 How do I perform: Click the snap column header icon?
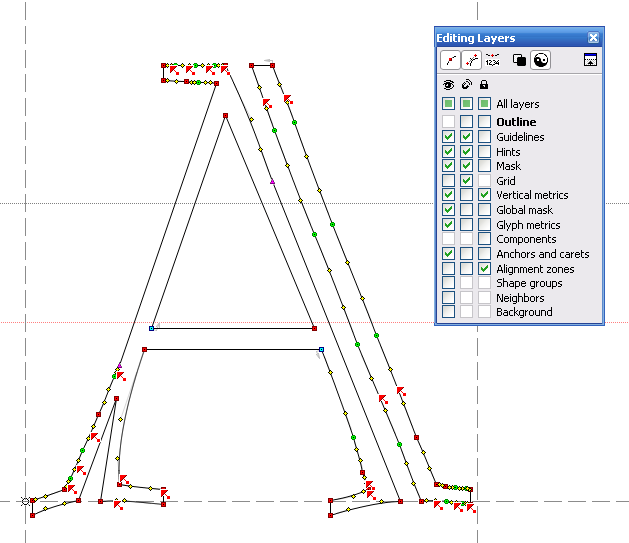point(467,85)
